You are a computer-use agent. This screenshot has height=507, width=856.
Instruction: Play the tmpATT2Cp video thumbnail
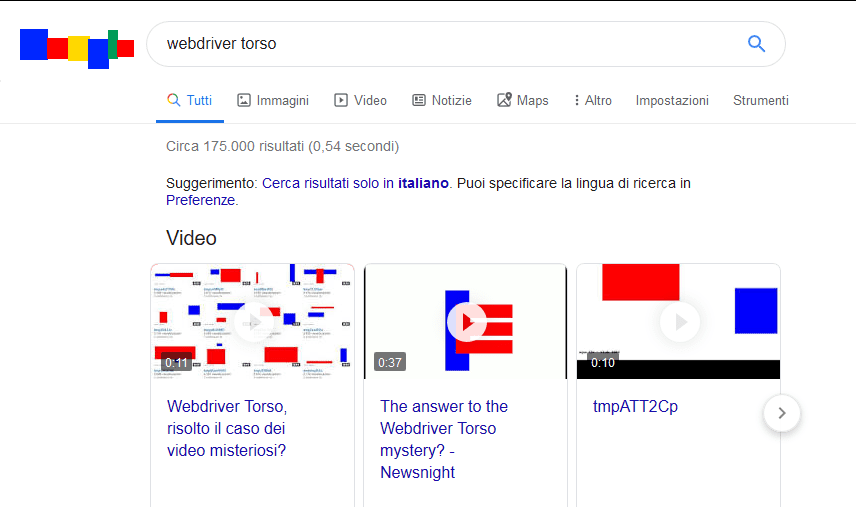tap(679, 321)
